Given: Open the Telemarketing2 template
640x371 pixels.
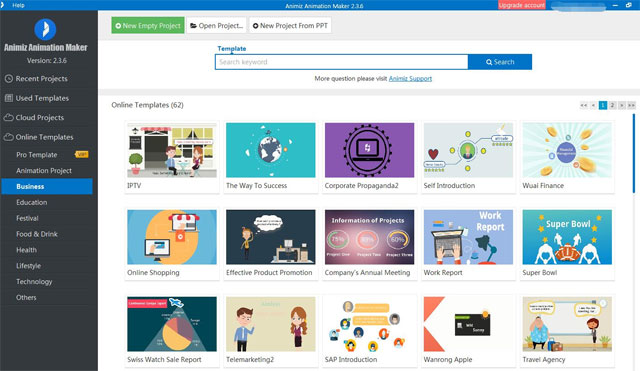Looking at the screenshot, I should pyautogui.click(x=271, y=324).
